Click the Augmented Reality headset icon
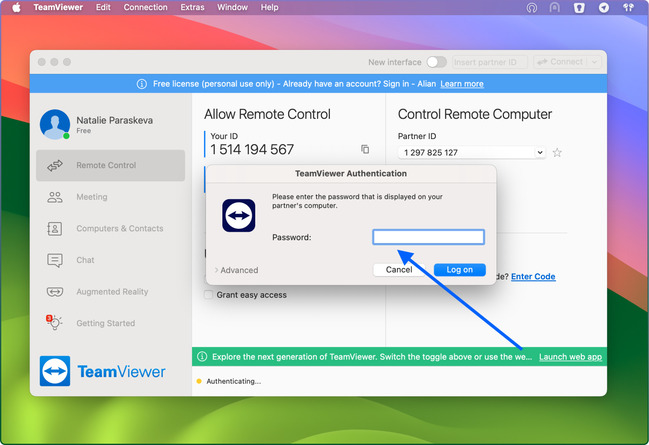The height and width of the screenshot is (445, 649). point(55,292)
